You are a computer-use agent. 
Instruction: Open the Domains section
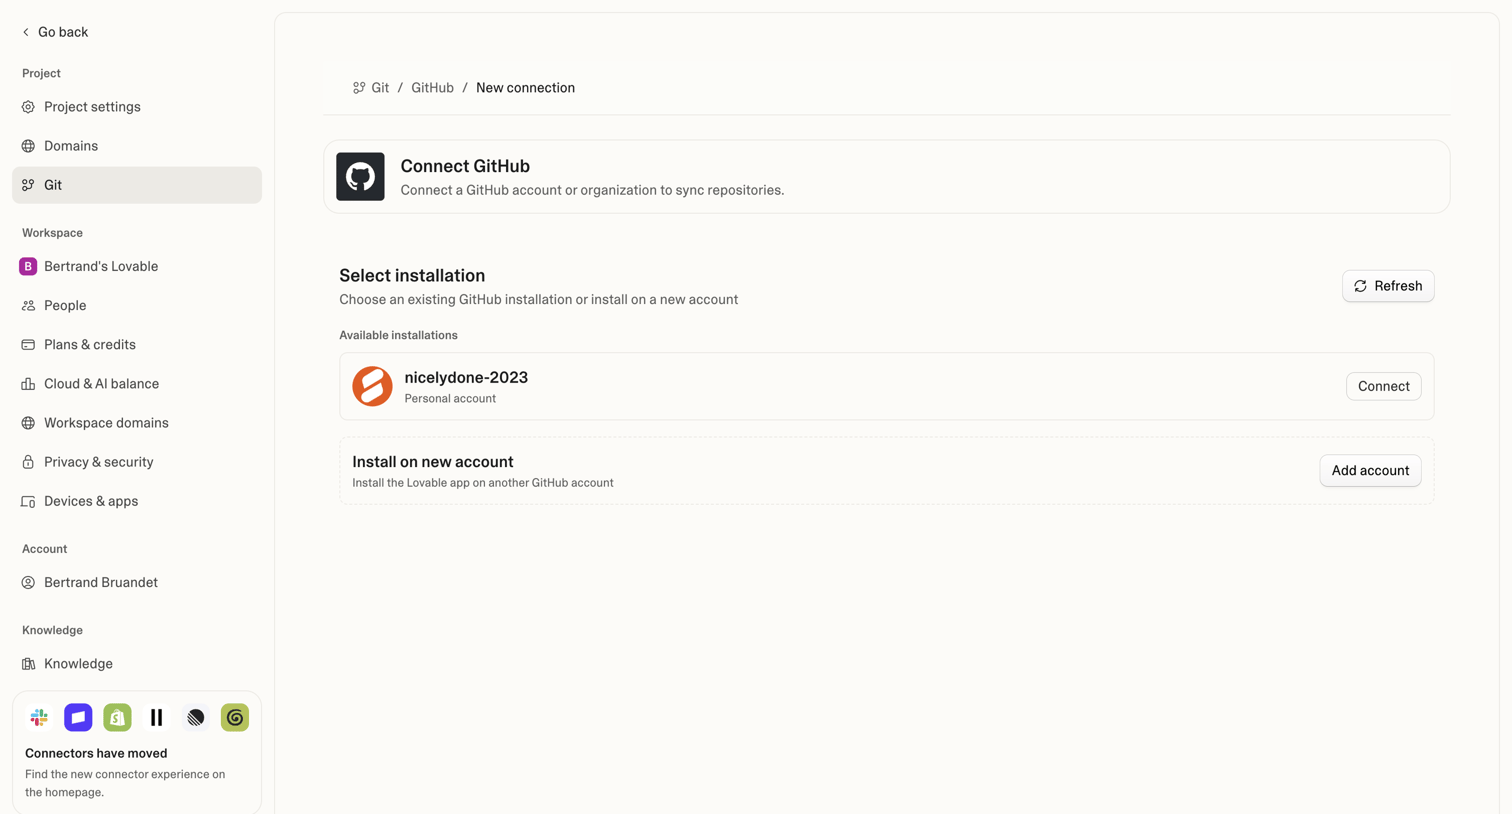click(137, 146)
